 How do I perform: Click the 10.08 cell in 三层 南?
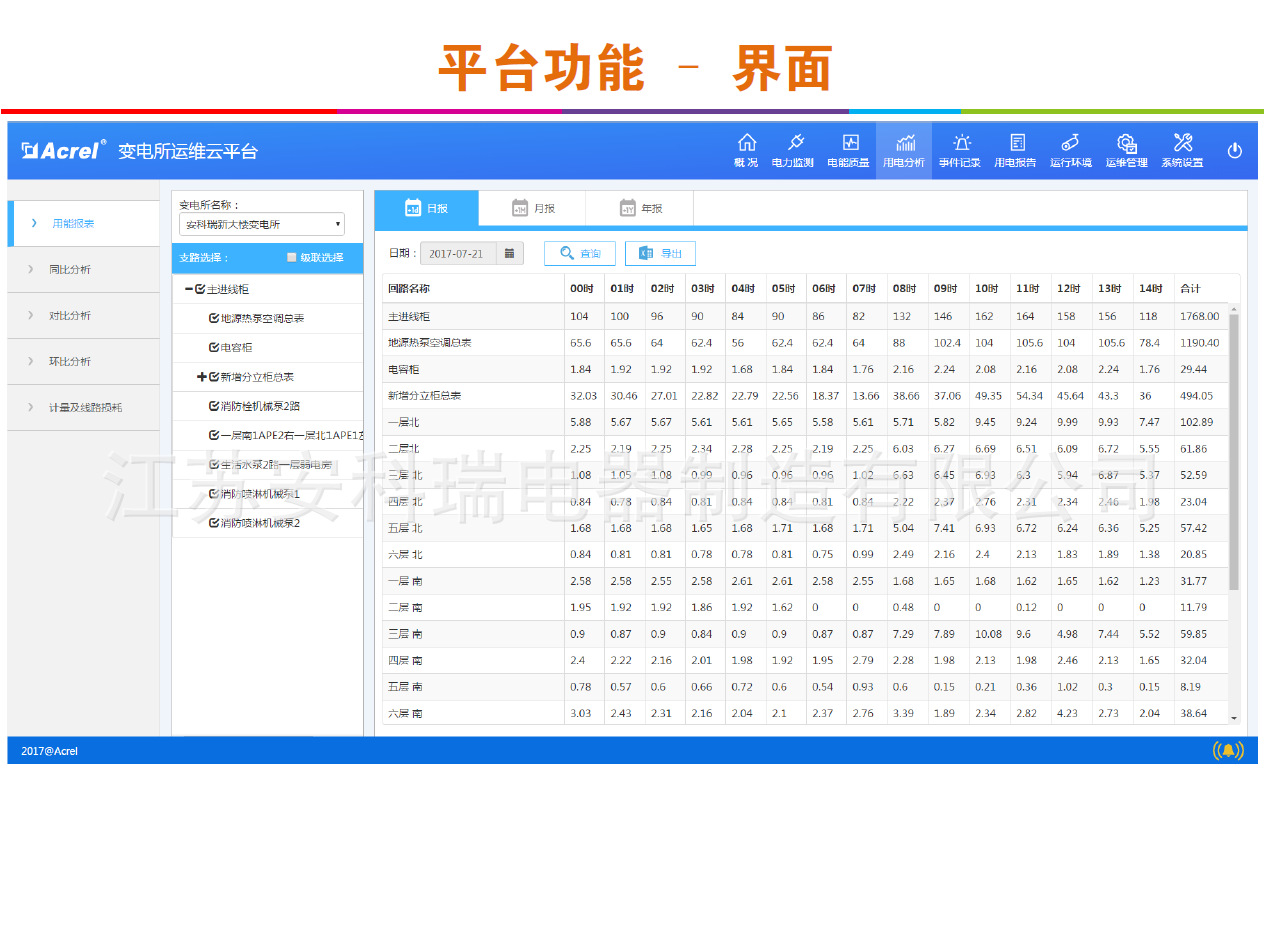click(988, 634)
